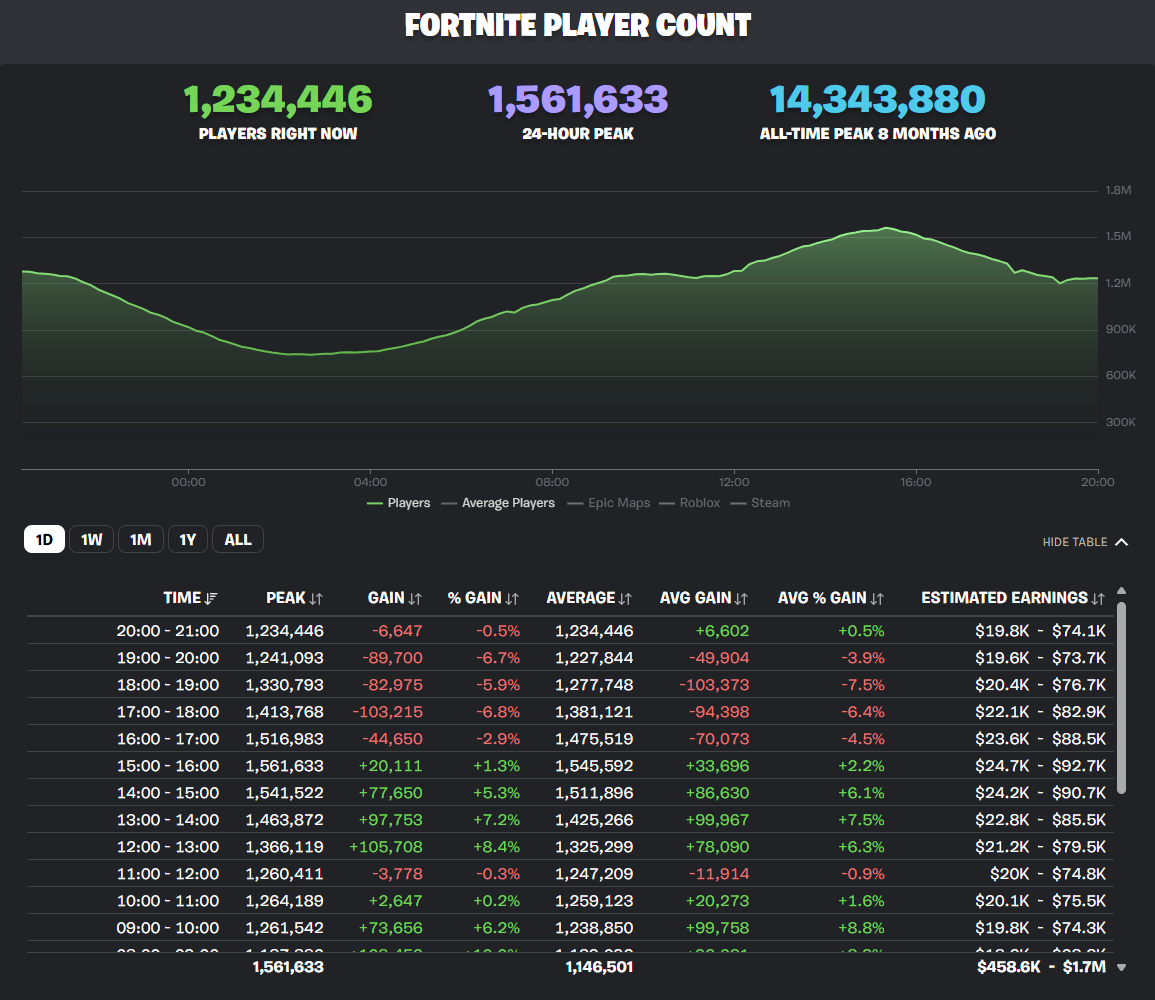1155x1000 pixels.
Task: Enable the Roblox legend series
Action: point(689,503)
